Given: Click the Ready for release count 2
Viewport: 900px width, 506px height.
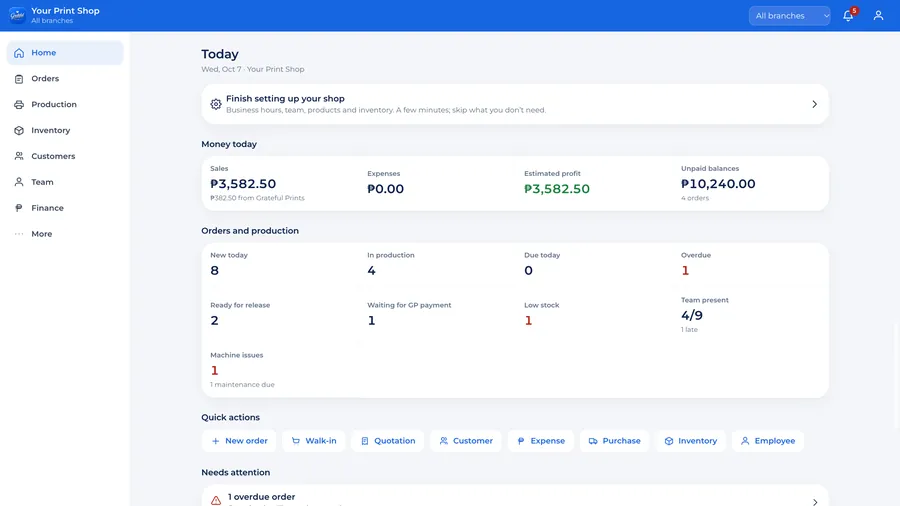Looking at the screenshot, I should click(215, 320).
